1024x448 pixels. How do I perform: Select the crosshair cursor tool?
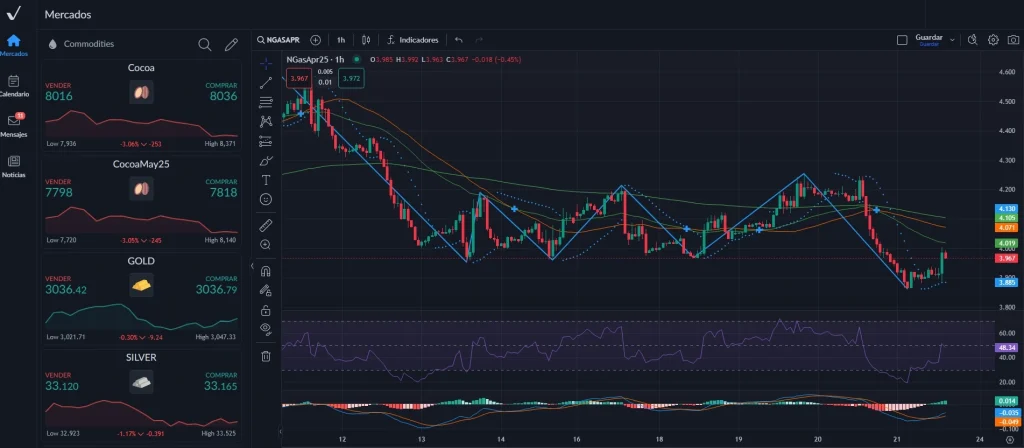[x=266, y=63]
